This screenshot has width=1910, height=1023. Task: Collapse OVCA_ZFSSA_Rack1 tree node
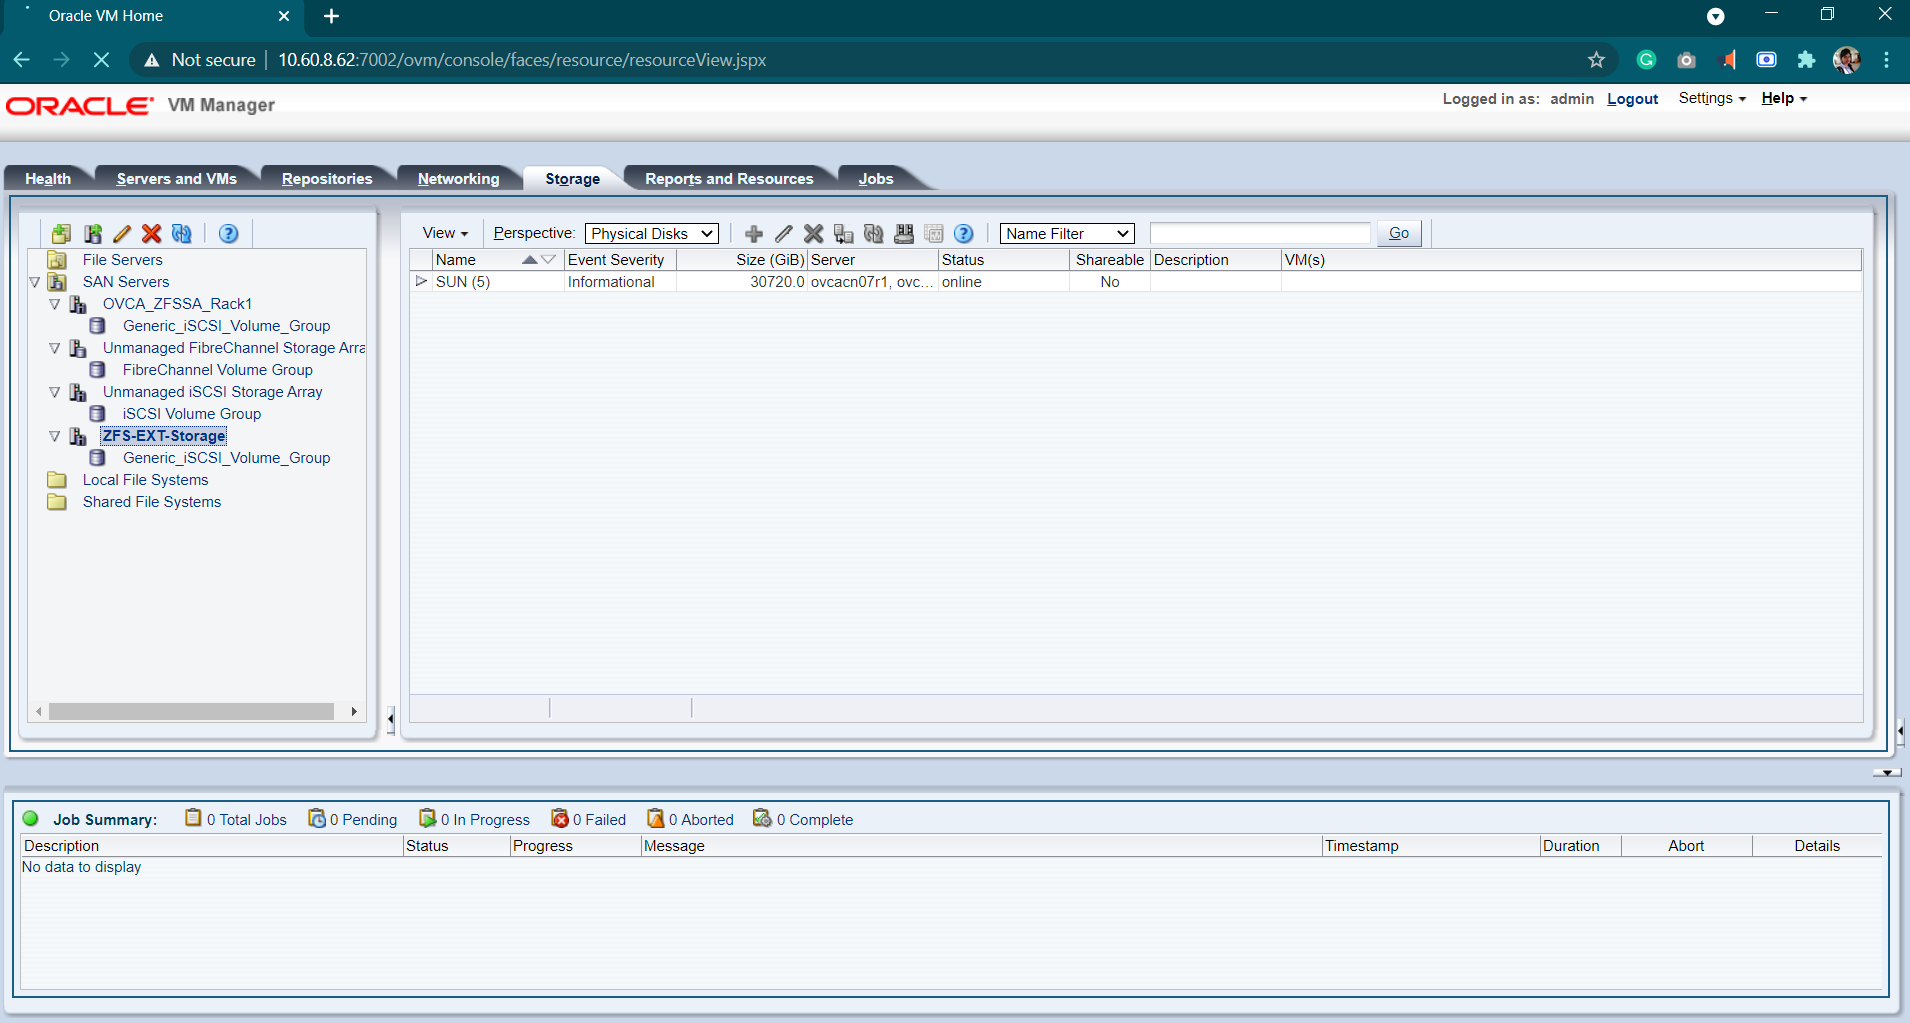coord(55,304)
